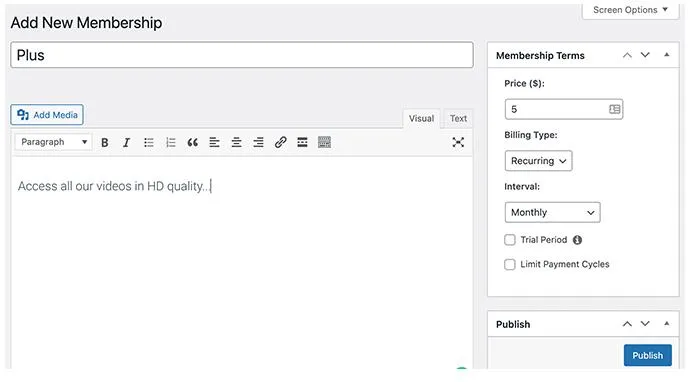The height and width of the screenshot is (382, 693).
Task: Check Limit Payment Cycles option
Action: pyautogui.click(x=510, y=264)
